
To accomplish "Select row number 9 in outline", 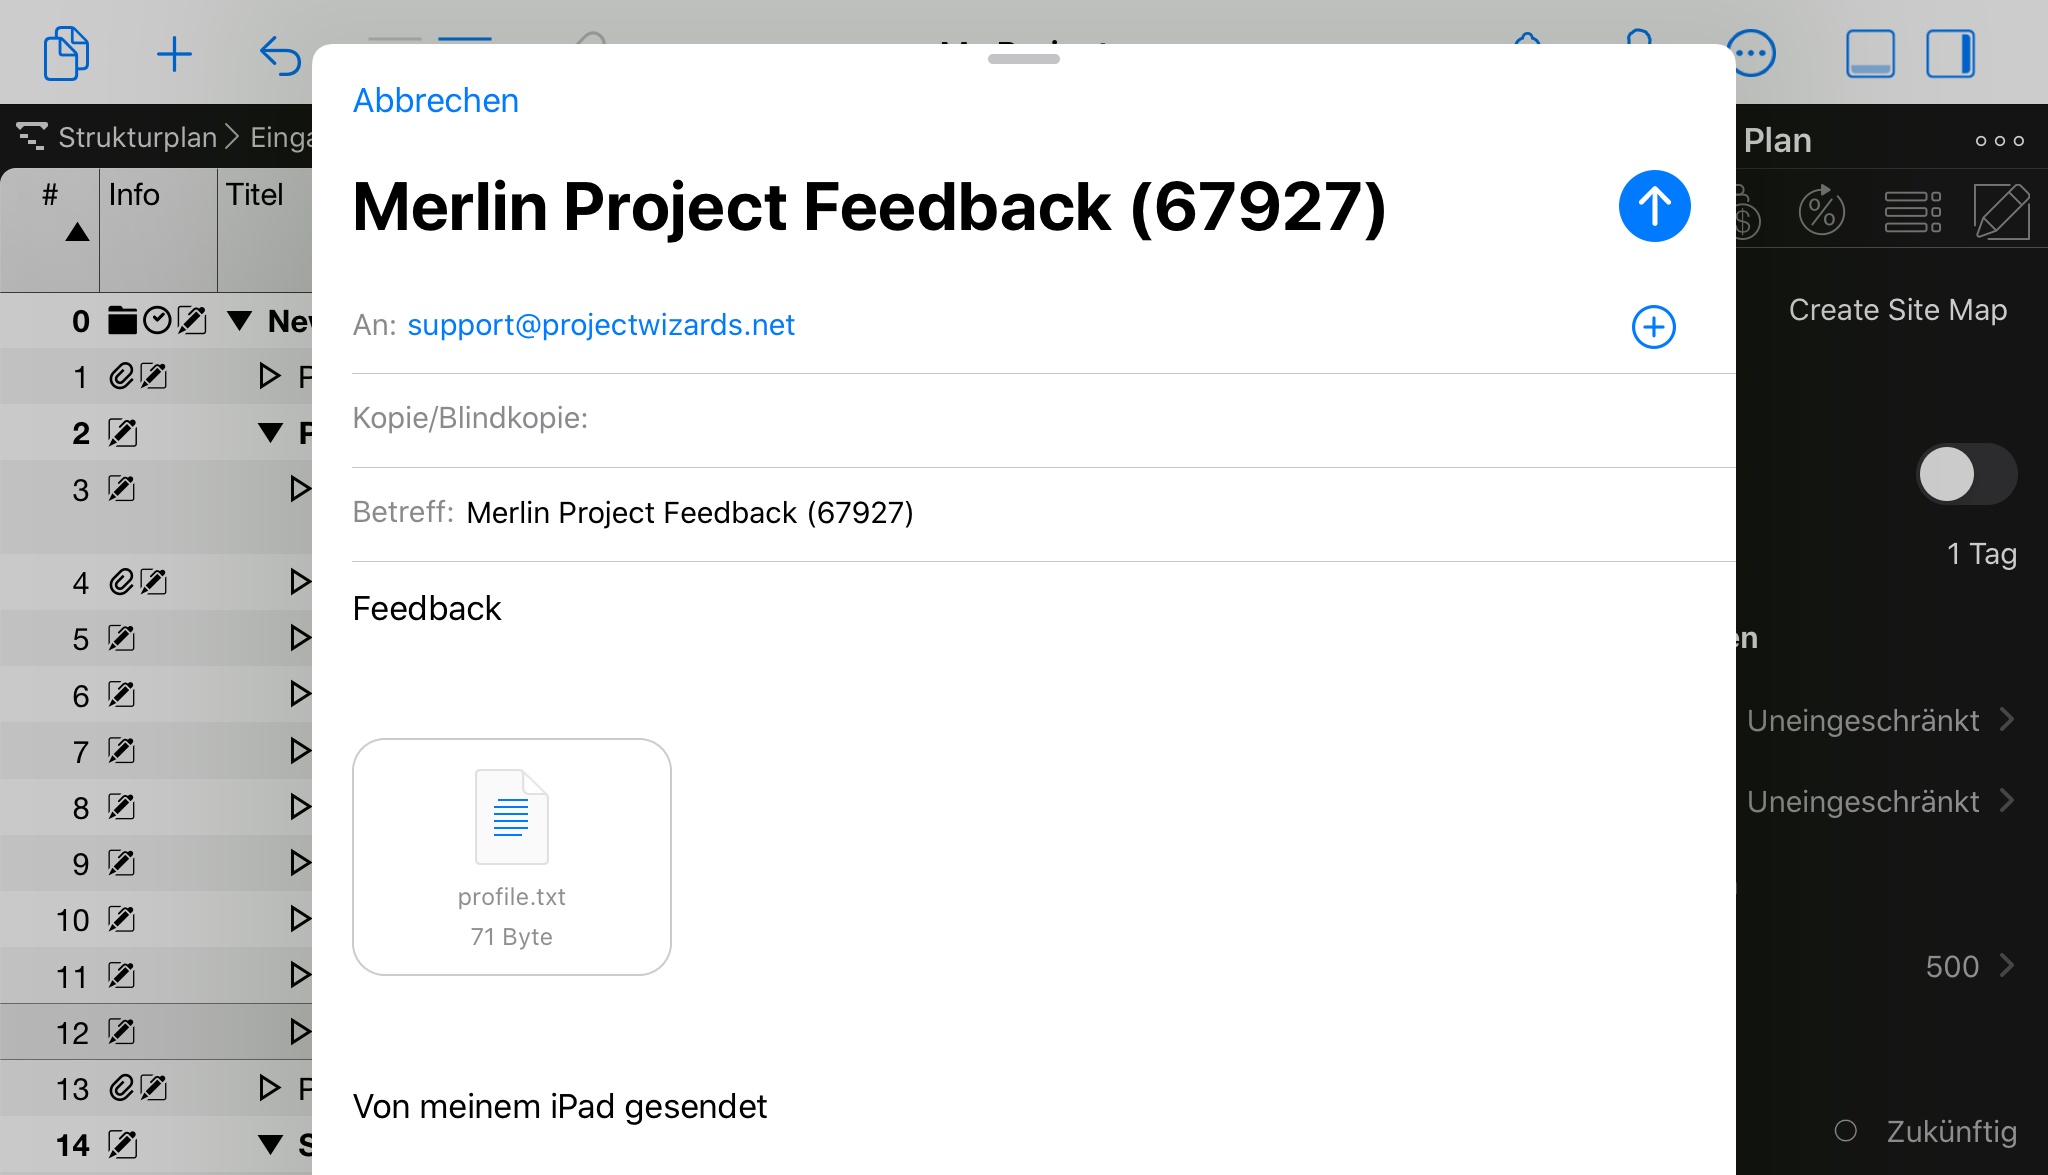I will point(81,863).
